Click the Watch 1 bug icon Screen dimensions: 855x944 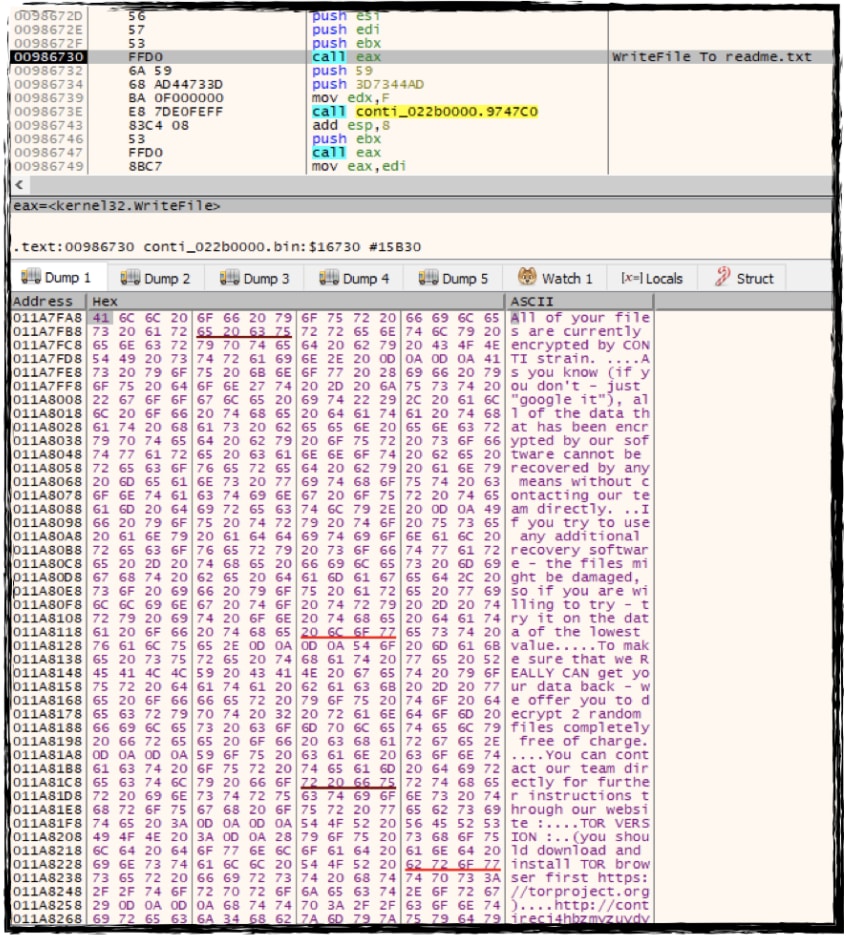pos(527,278)
